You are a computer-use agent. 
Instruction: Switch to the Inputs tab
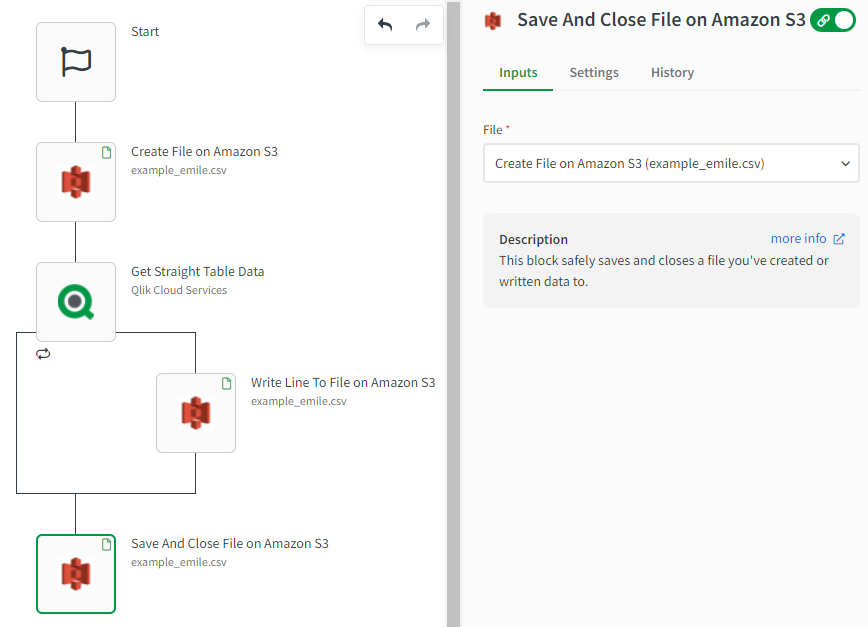coord(518,73)
